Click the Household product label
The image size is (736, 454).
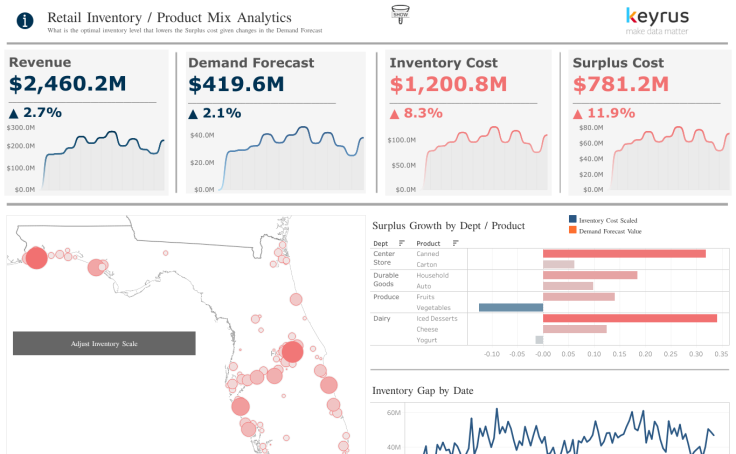[432, 275]
